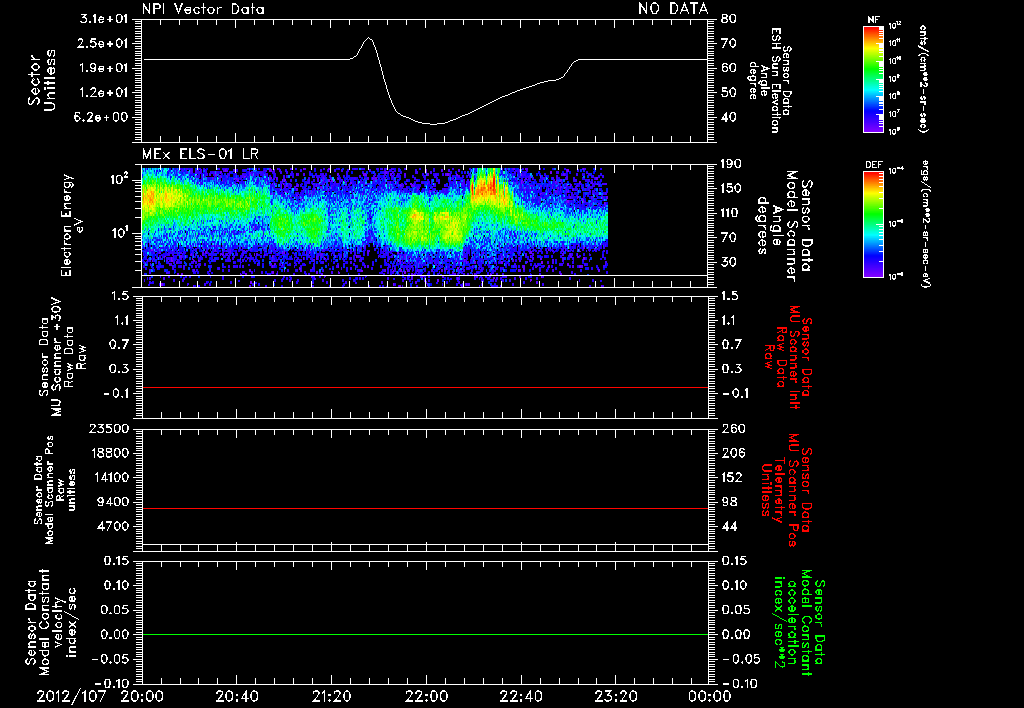1024x708 pixels.
Task: Click the '18800' Scanner Pos axis value
Action: pyautogui.click(x=109, y=453)
